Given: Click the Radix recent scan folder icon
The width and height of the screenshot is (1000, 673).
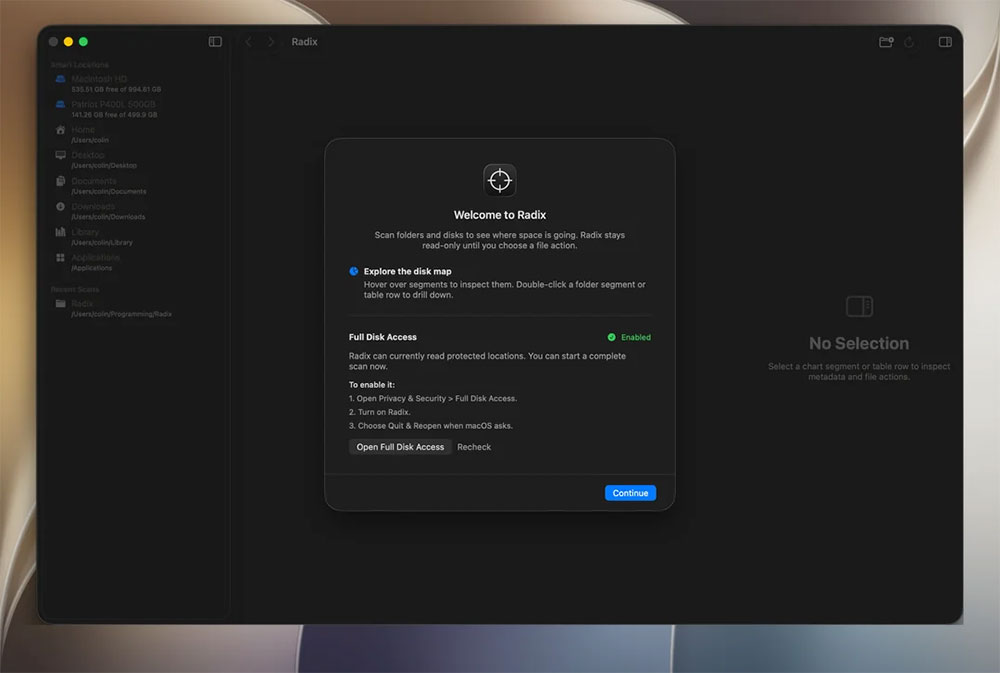Looking at the screenshot, I should point(61,303).
